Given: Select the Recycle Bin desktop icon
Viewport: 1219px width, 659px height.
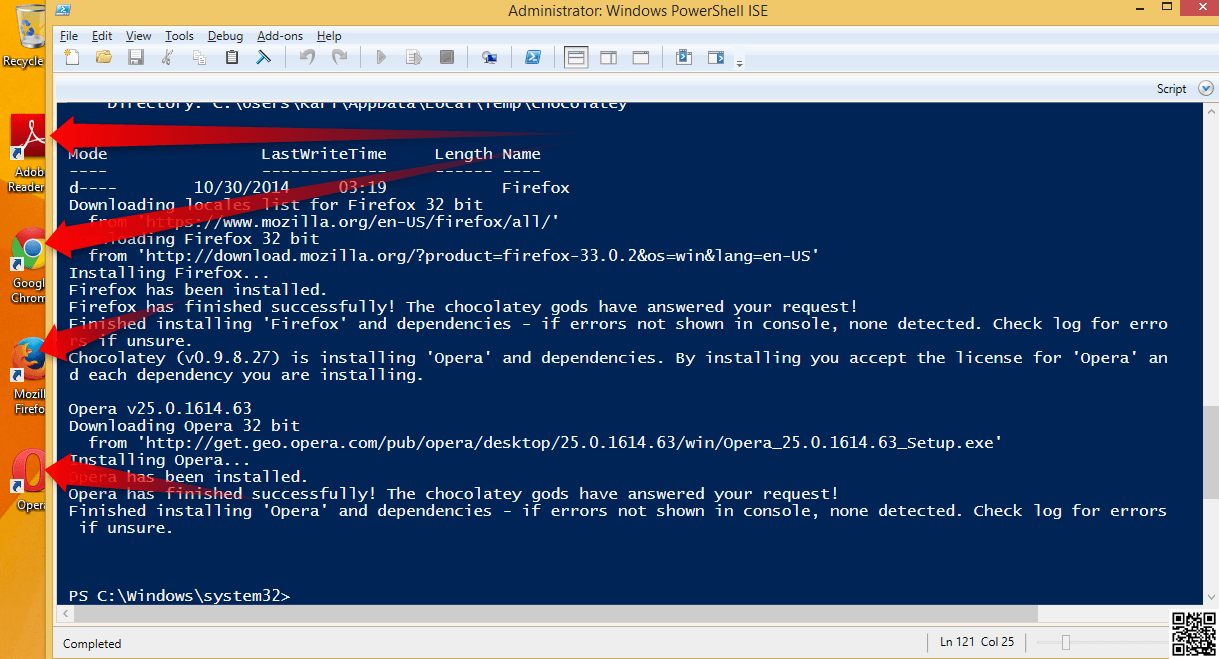Looking at the screenshot, I should pos(24,36).
